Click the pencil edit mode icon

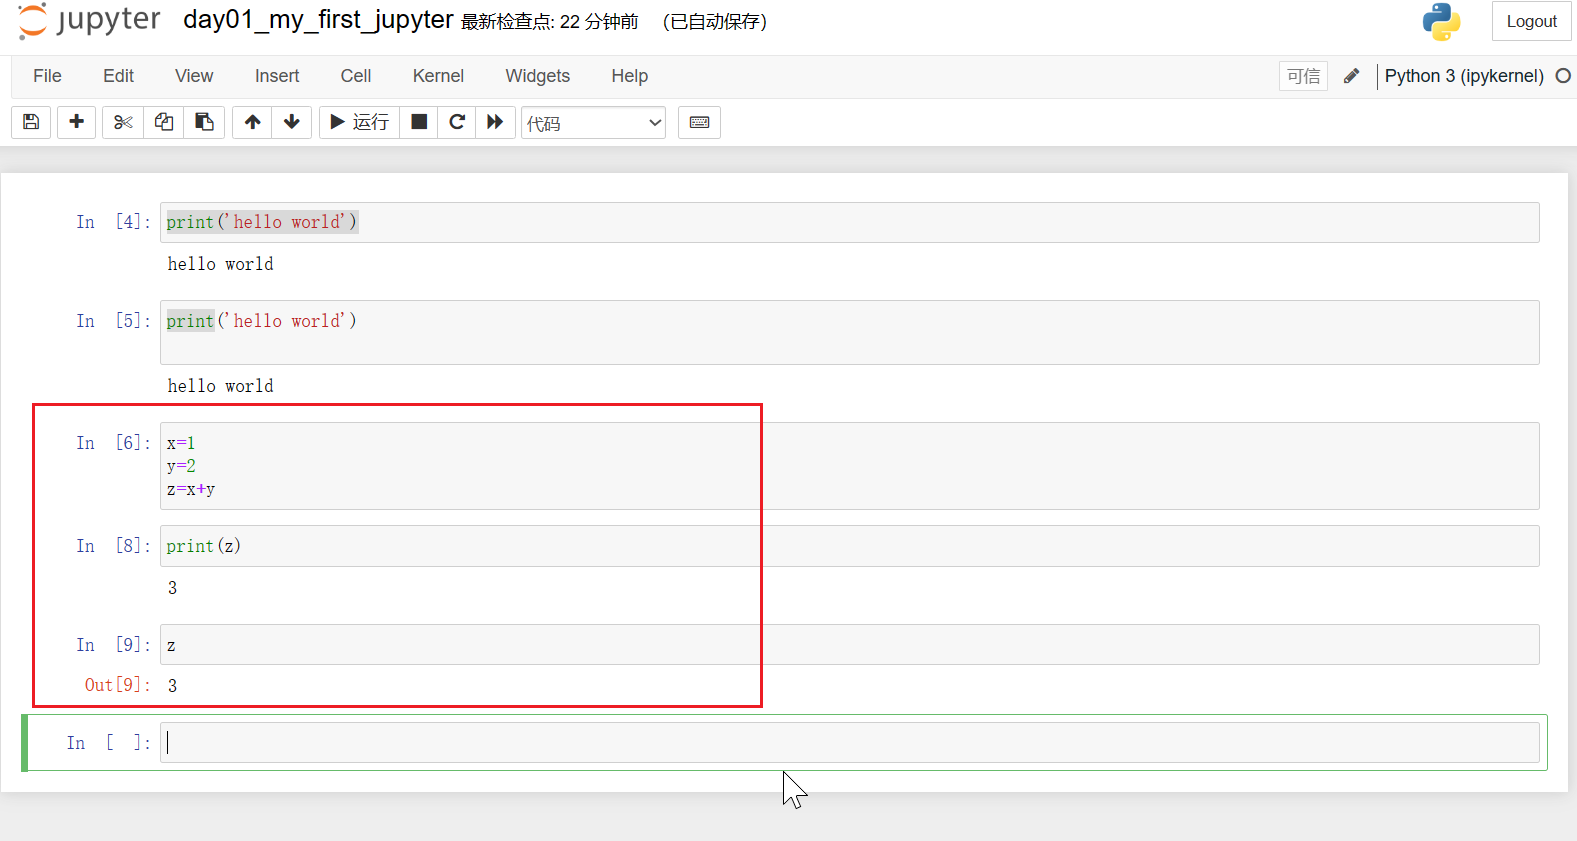click(x=1351, y=76)
